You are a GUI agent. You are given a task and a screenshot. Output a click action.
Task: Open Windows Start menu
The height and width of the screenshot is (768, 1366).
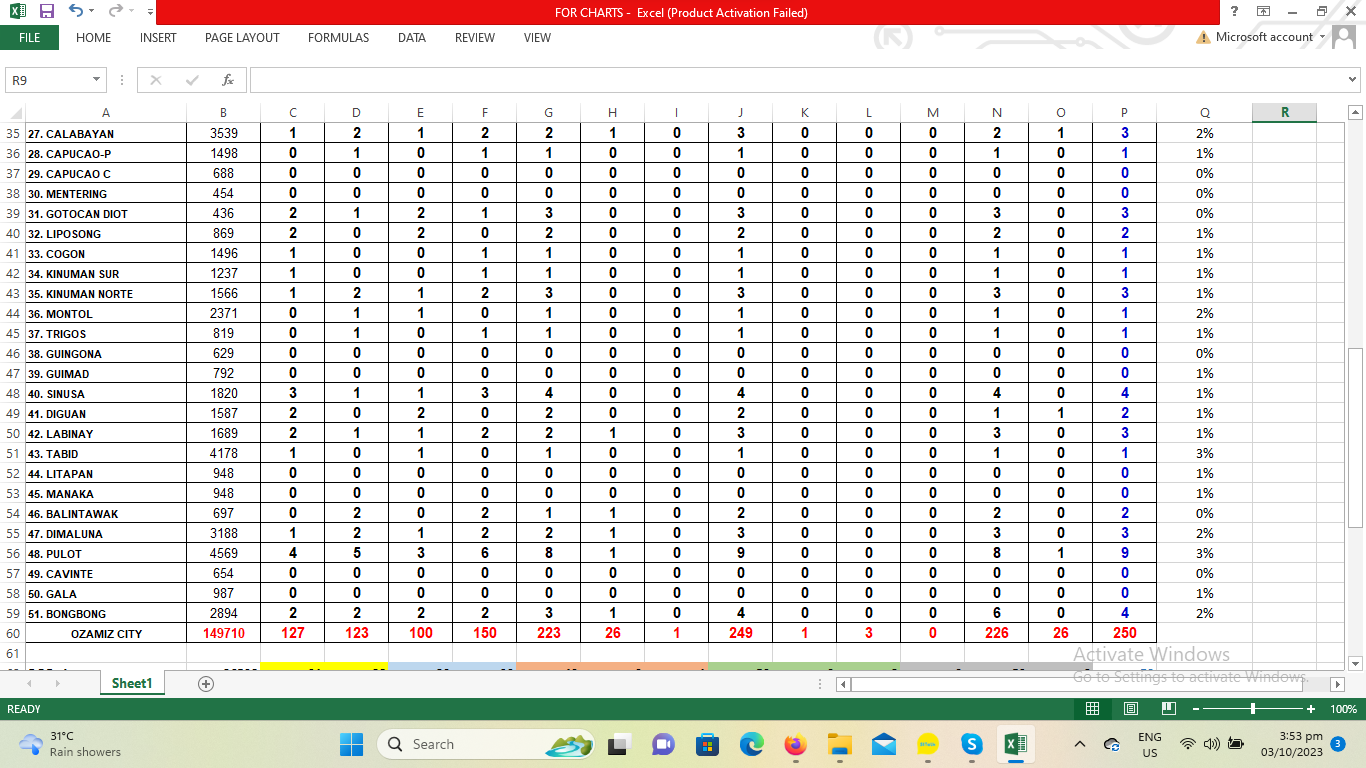[x=352, y=744]
